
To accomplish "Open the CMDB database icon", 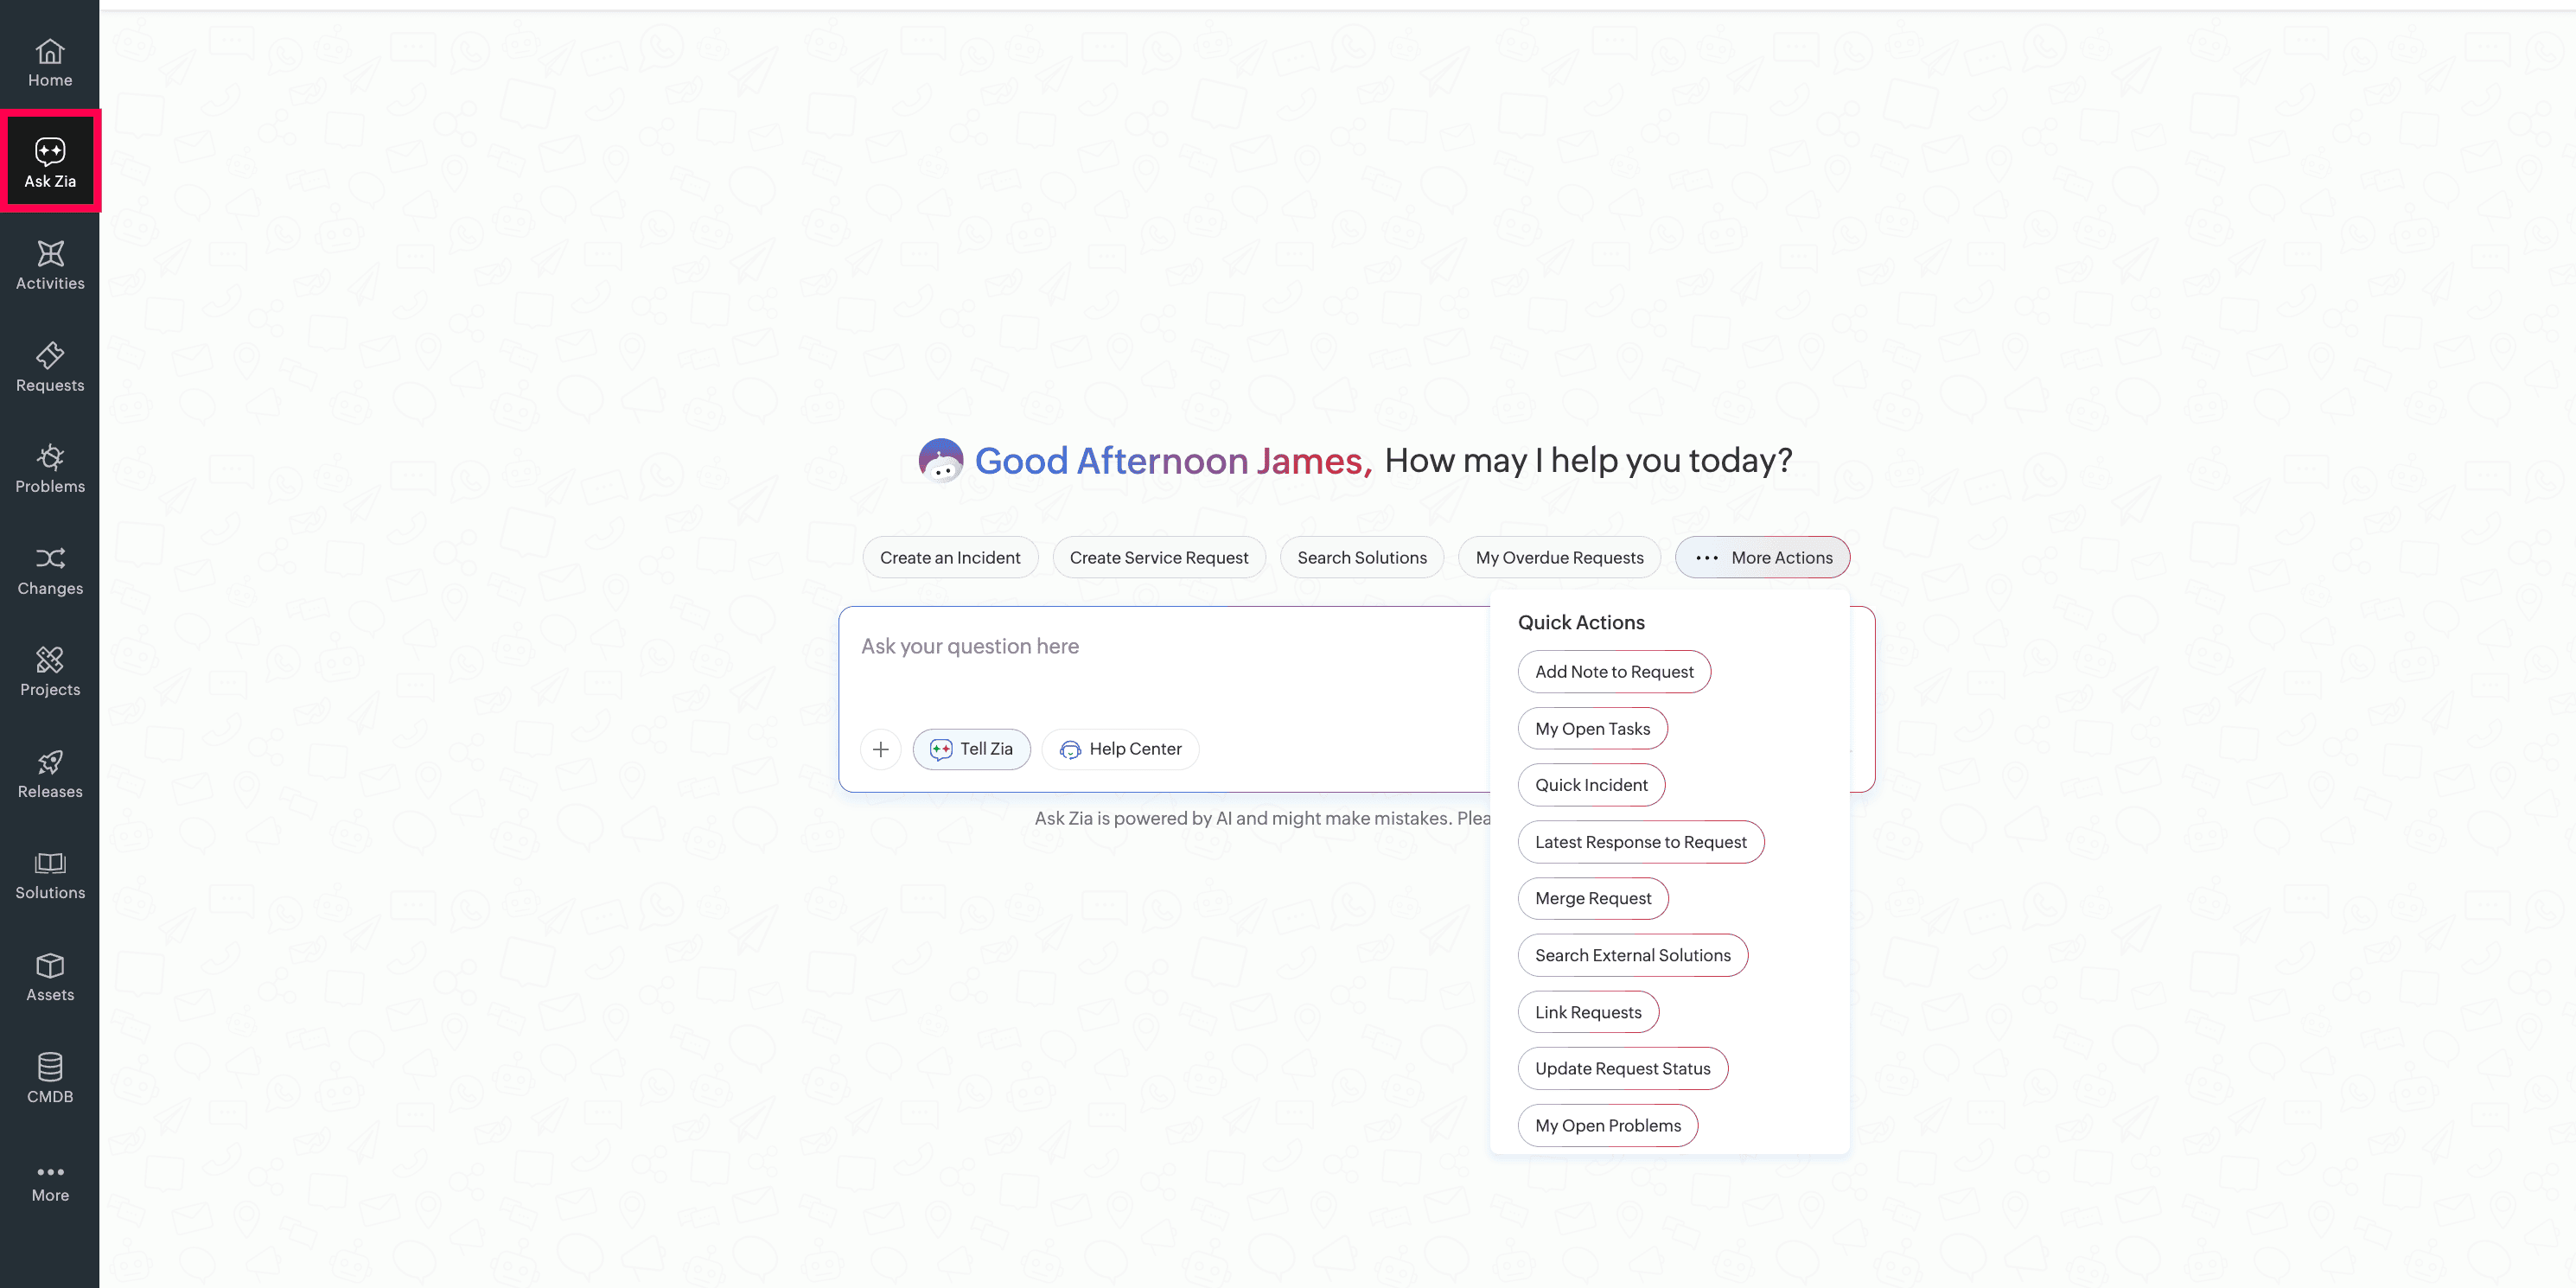I will pos(50,1078).
